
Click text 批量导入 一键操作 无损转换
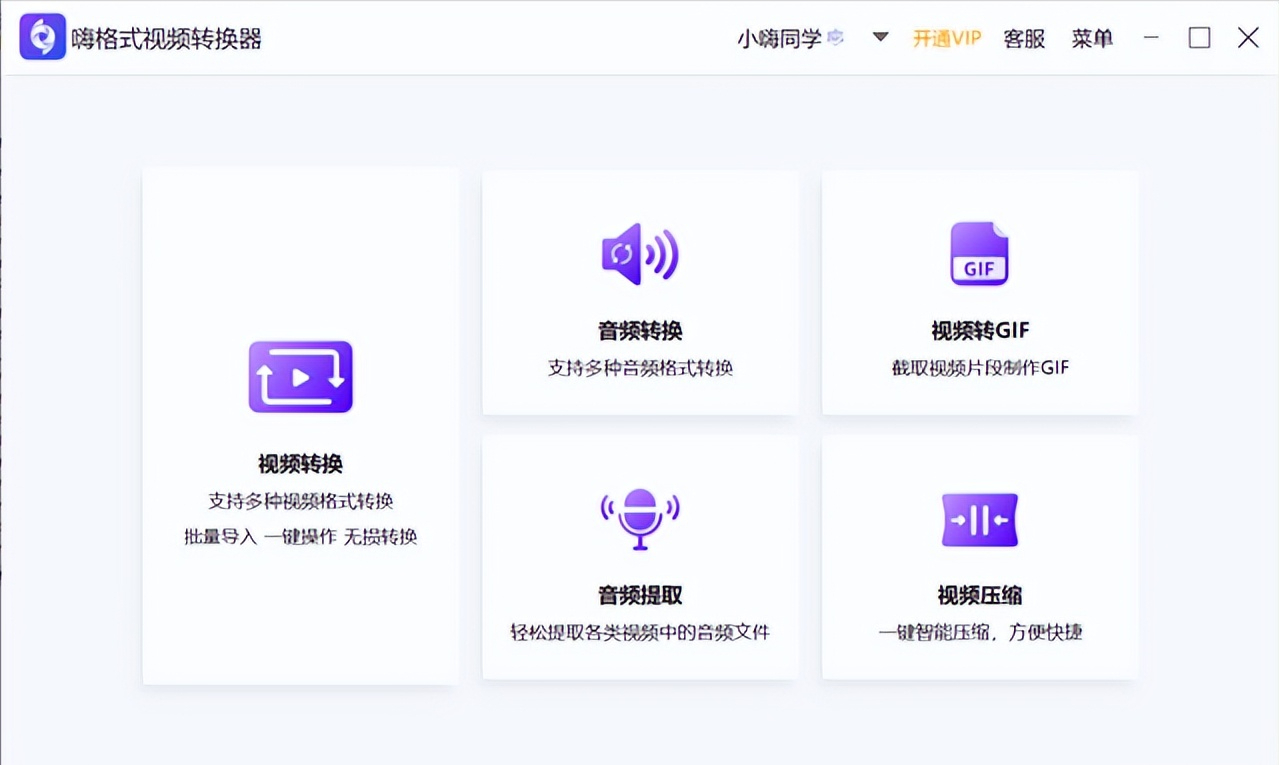300,537
